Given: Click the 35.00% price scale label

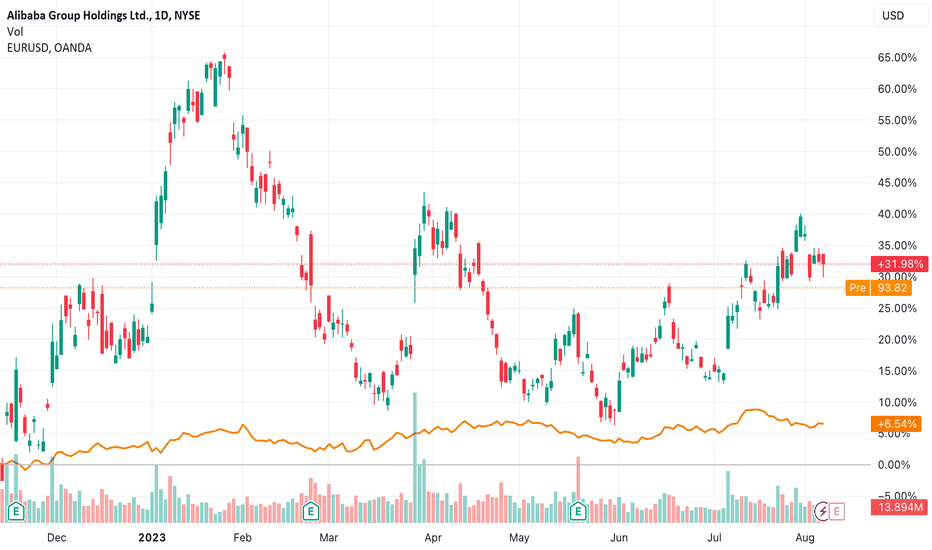Looking at the screenshot, I should [x=897, y=246].
